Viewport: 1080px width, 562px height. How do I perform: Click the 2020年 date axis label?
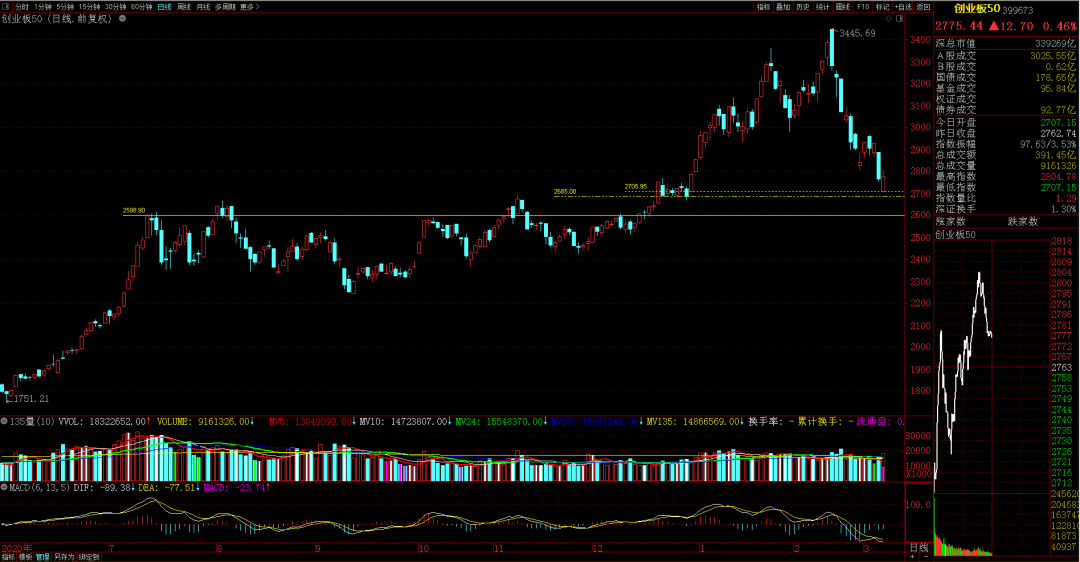(17, 549)
